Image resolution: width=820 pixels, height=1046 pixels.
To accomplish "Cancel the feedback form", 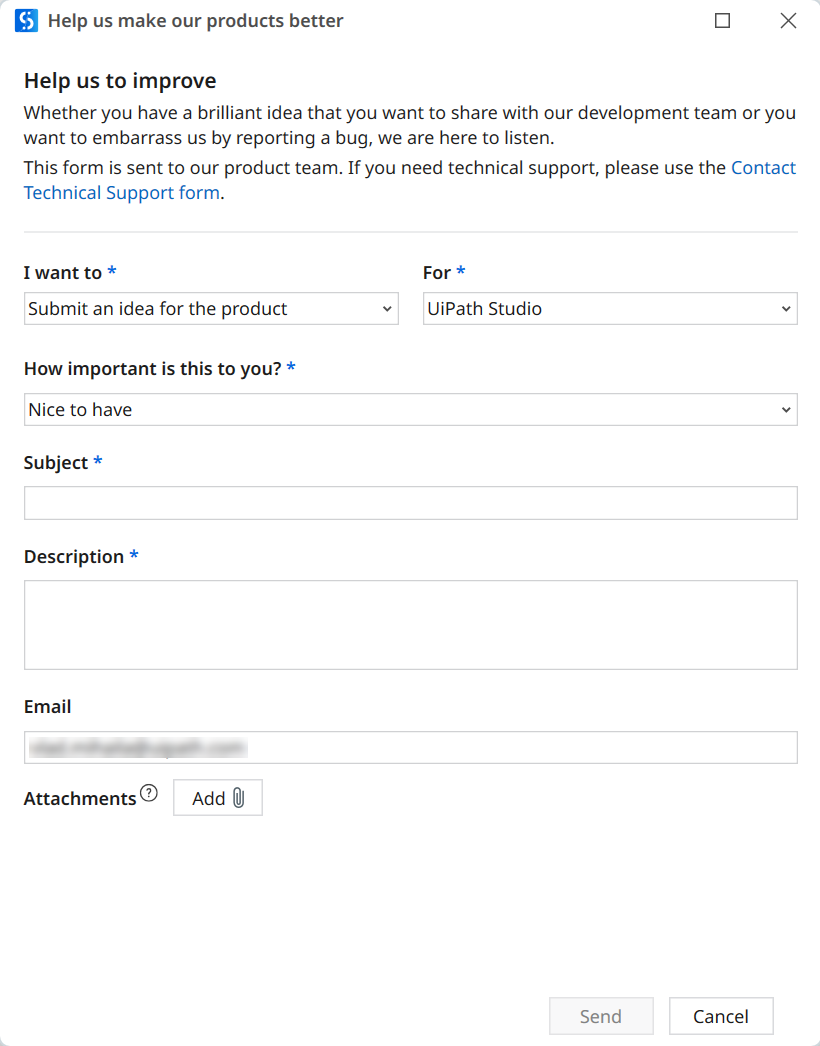I will point(721,1016).
